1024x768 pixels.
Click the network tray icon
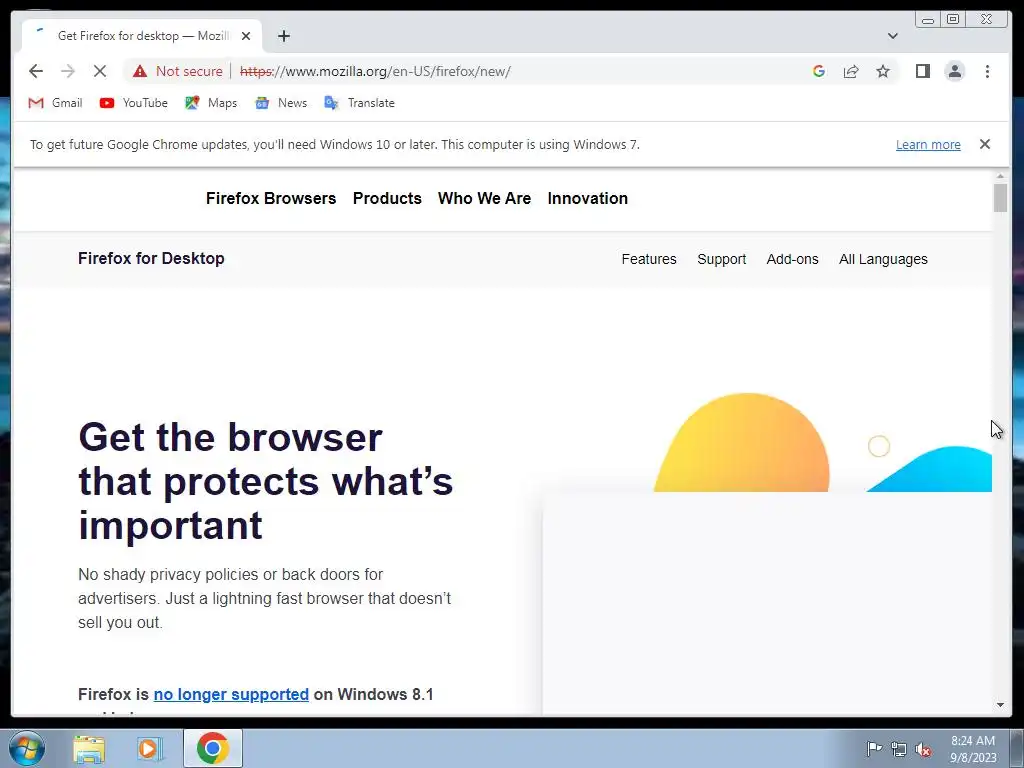(899, 749)
